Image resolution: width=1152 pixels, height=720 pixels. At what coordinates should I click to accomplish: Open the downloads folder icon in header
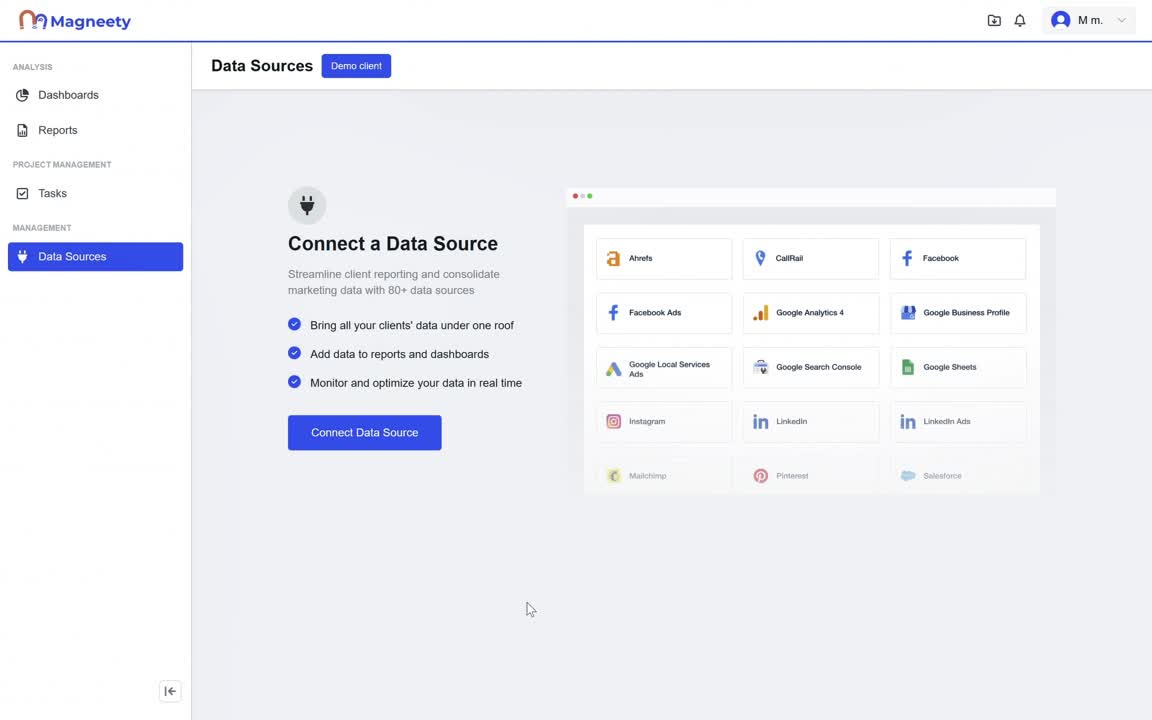tap(994, 21)
